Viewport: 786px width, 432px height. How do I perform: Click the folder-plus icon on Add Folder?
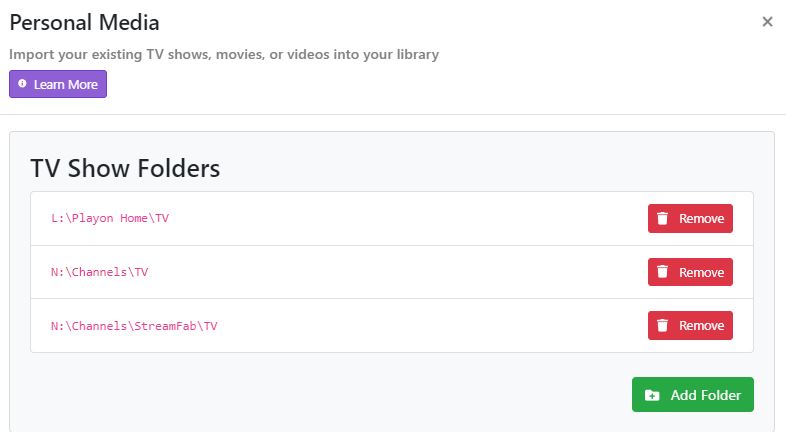pyautogui.click(x=652, y=395)
